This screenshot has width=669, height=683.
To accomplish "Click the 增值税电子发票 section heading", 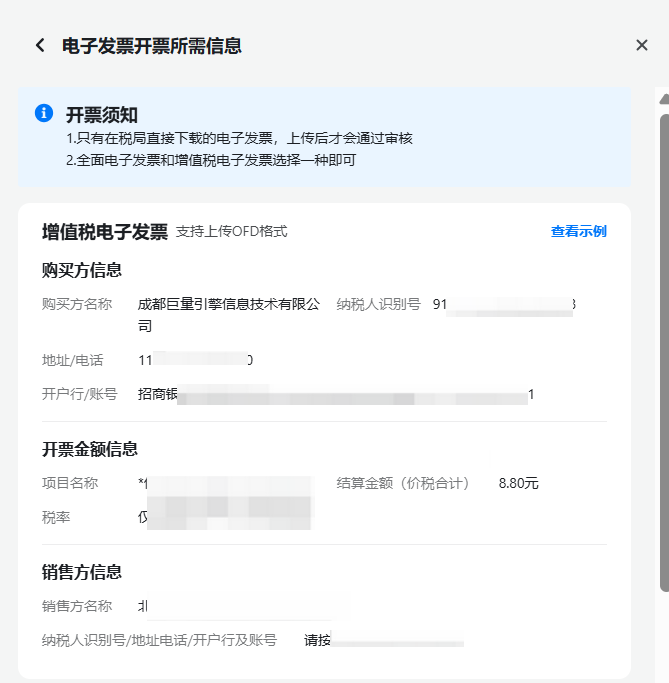I will coord(104,231).
